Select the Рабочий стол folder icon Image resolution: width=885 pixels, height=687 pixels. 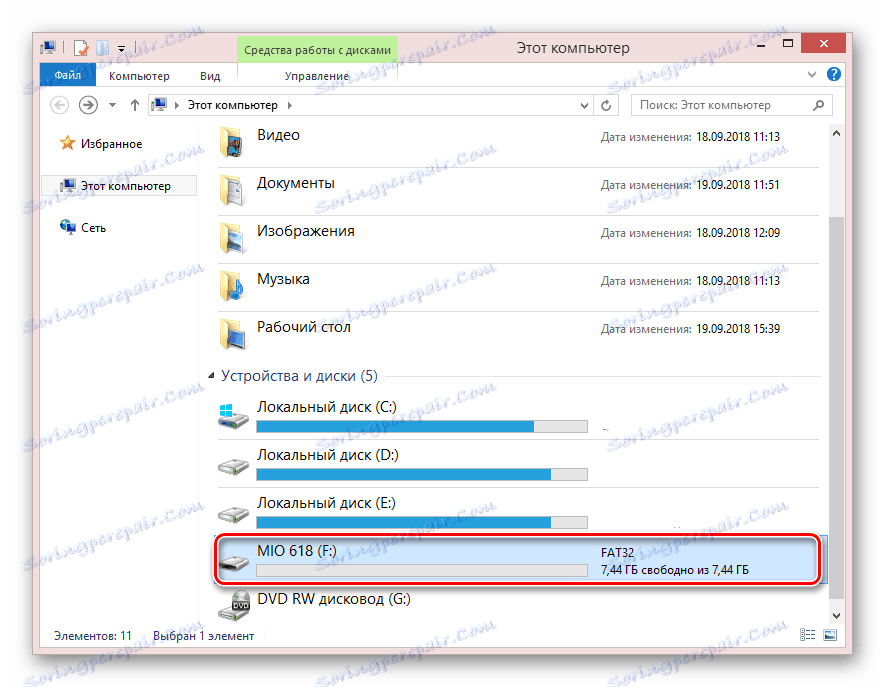point(233,334)
